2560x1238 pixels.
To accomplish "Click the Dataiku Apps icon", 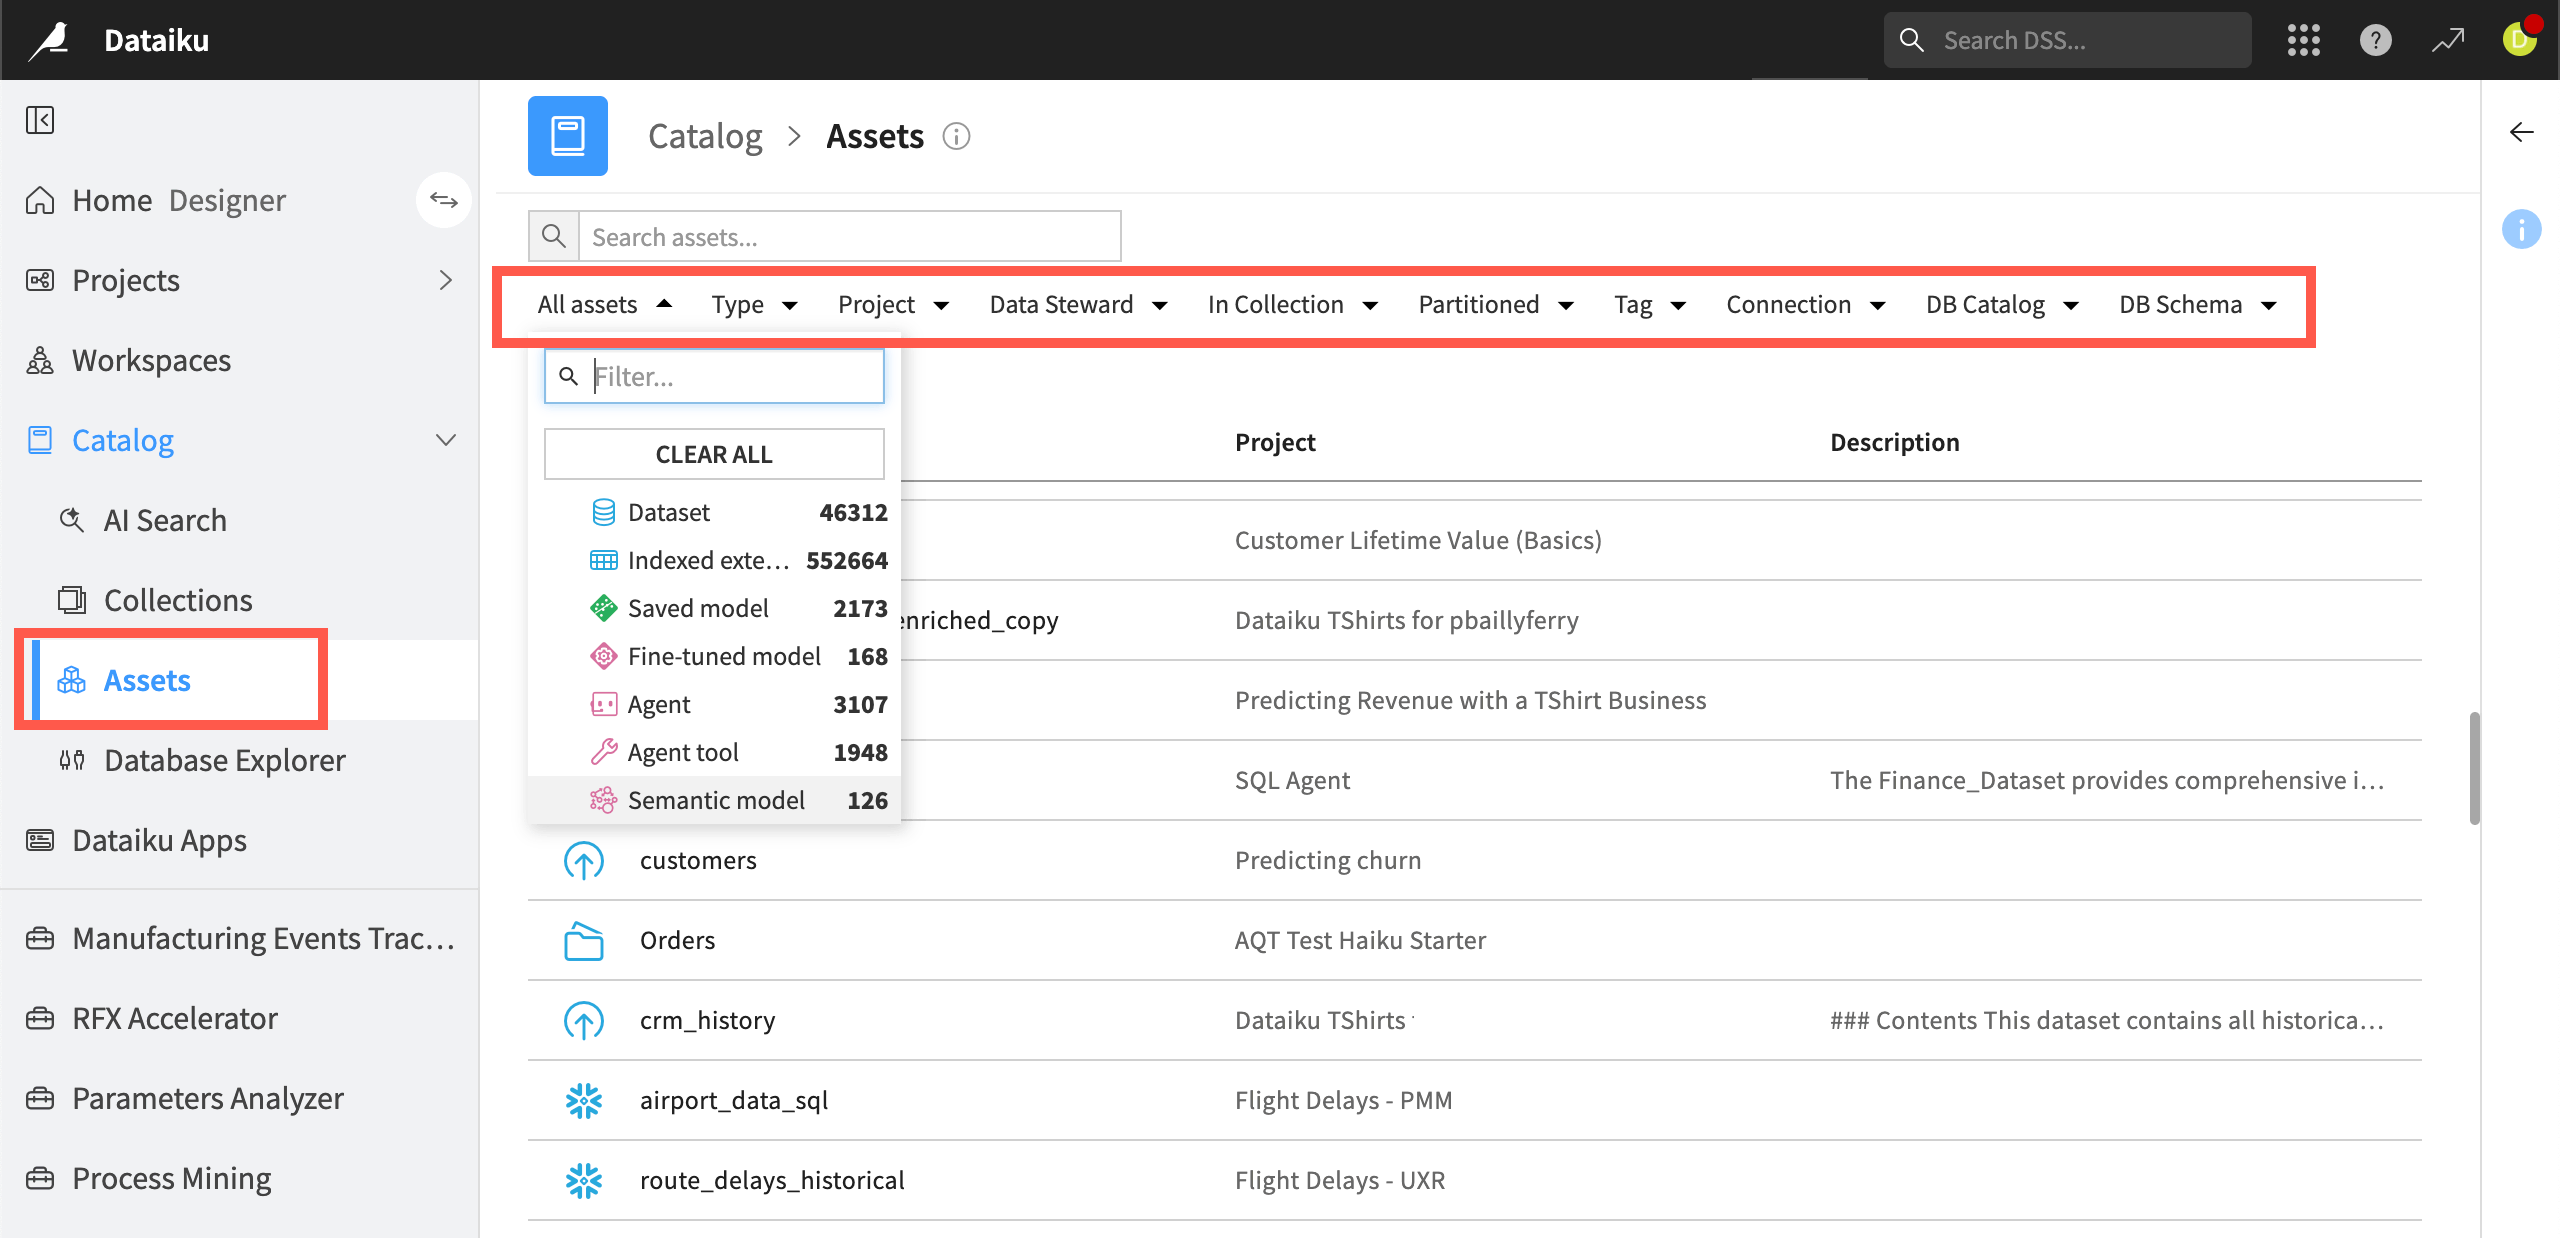I will click(40, 840).
